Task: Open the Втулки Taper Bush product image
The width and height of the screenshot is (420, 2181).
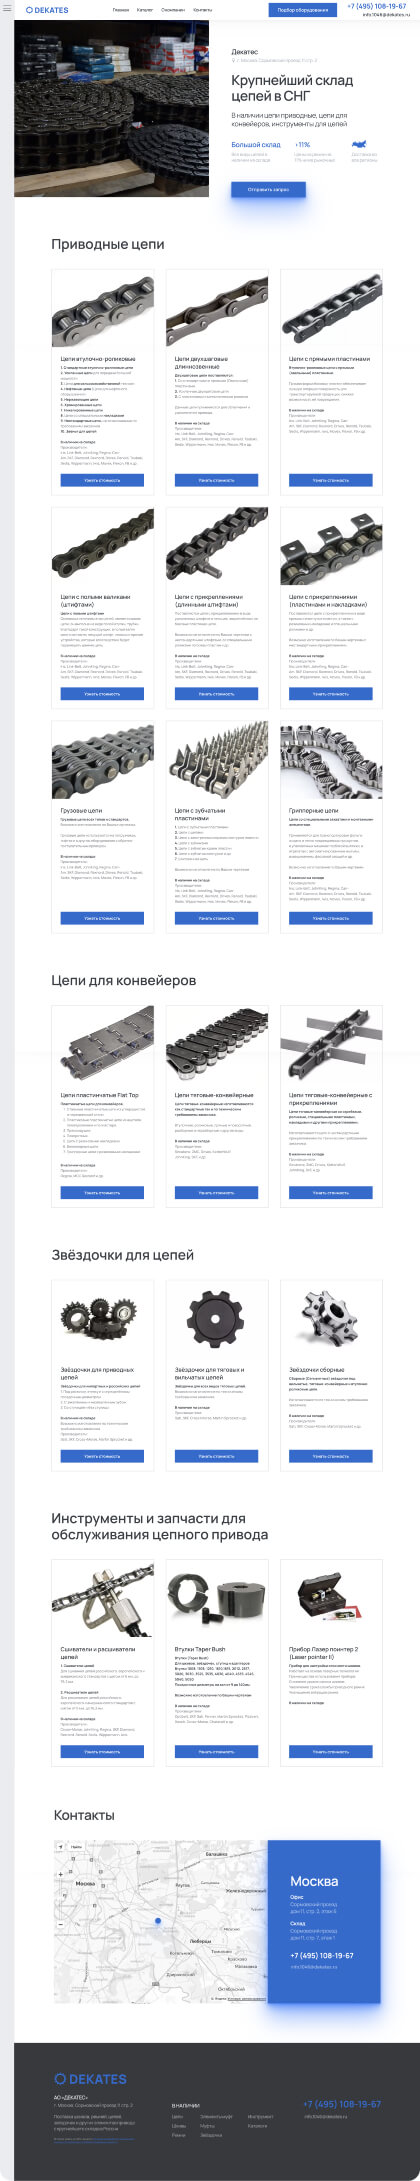Action: point(217,1600)
